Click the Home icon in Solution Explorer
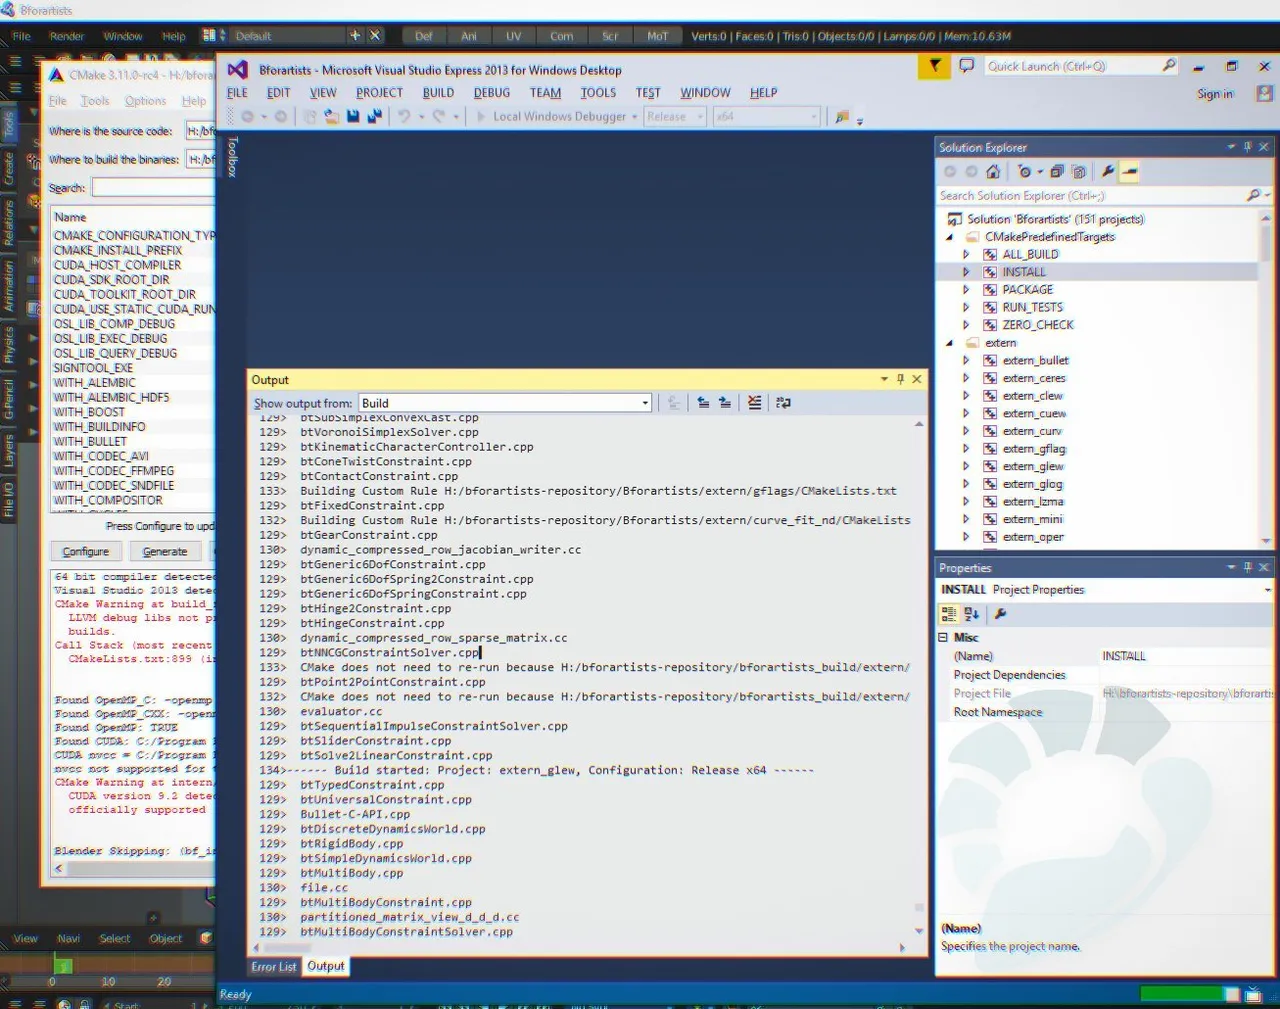Screen dimensions: 1280x1009 [x=992, y=171]
